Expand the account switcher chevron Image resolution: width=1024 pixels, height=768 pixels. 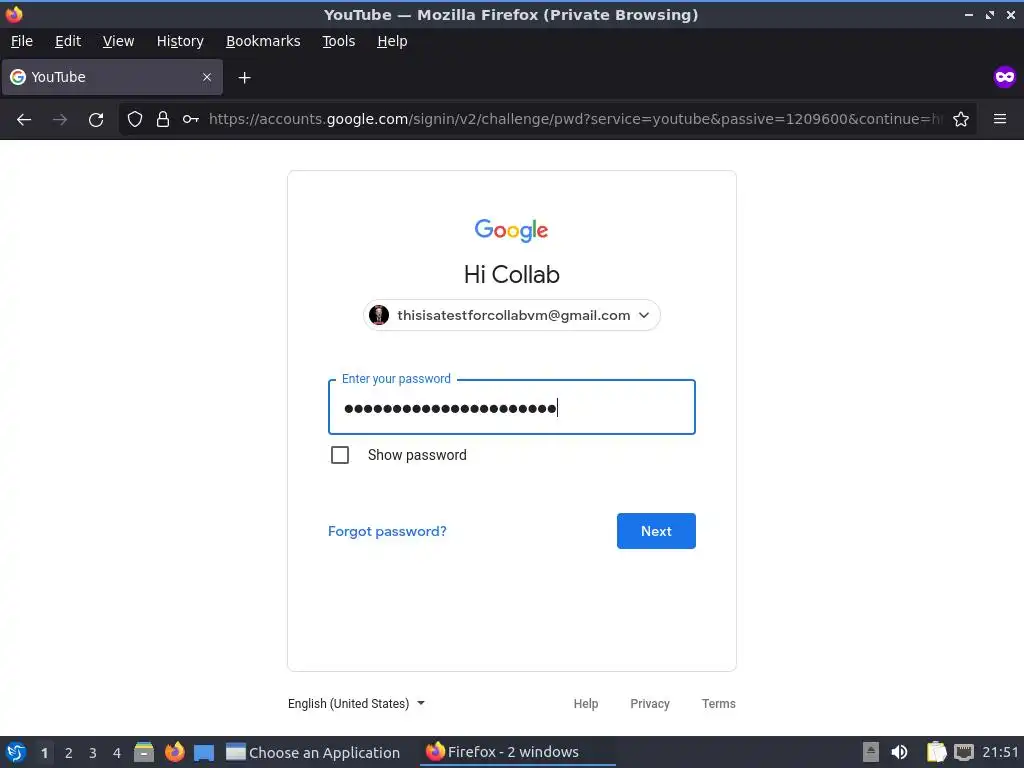[644, 315]
